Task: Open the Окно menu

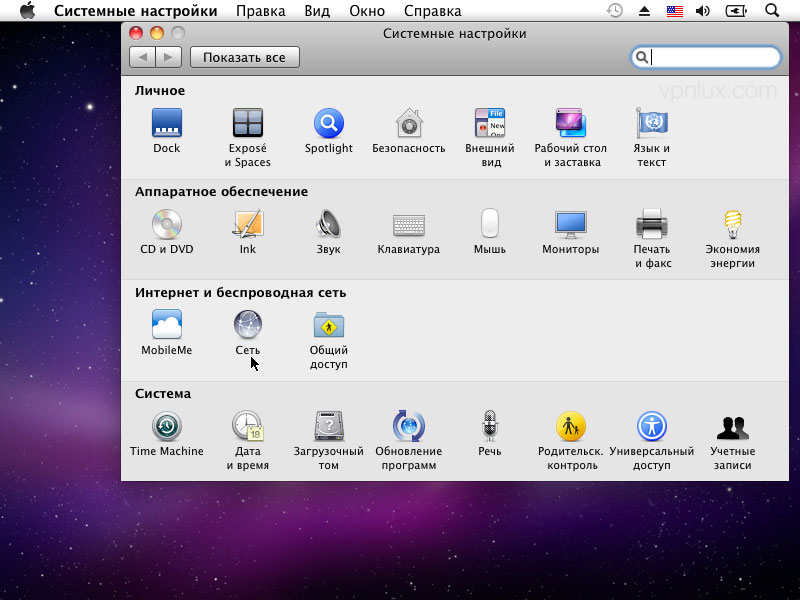Action: pyautogui.click(x=367, y=11)
